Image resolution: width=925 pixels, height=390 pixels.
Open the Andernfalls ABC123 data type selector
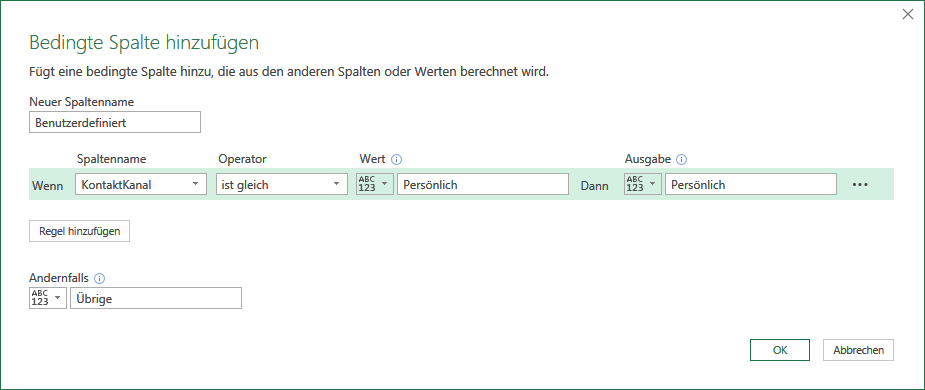pos(48,298)
